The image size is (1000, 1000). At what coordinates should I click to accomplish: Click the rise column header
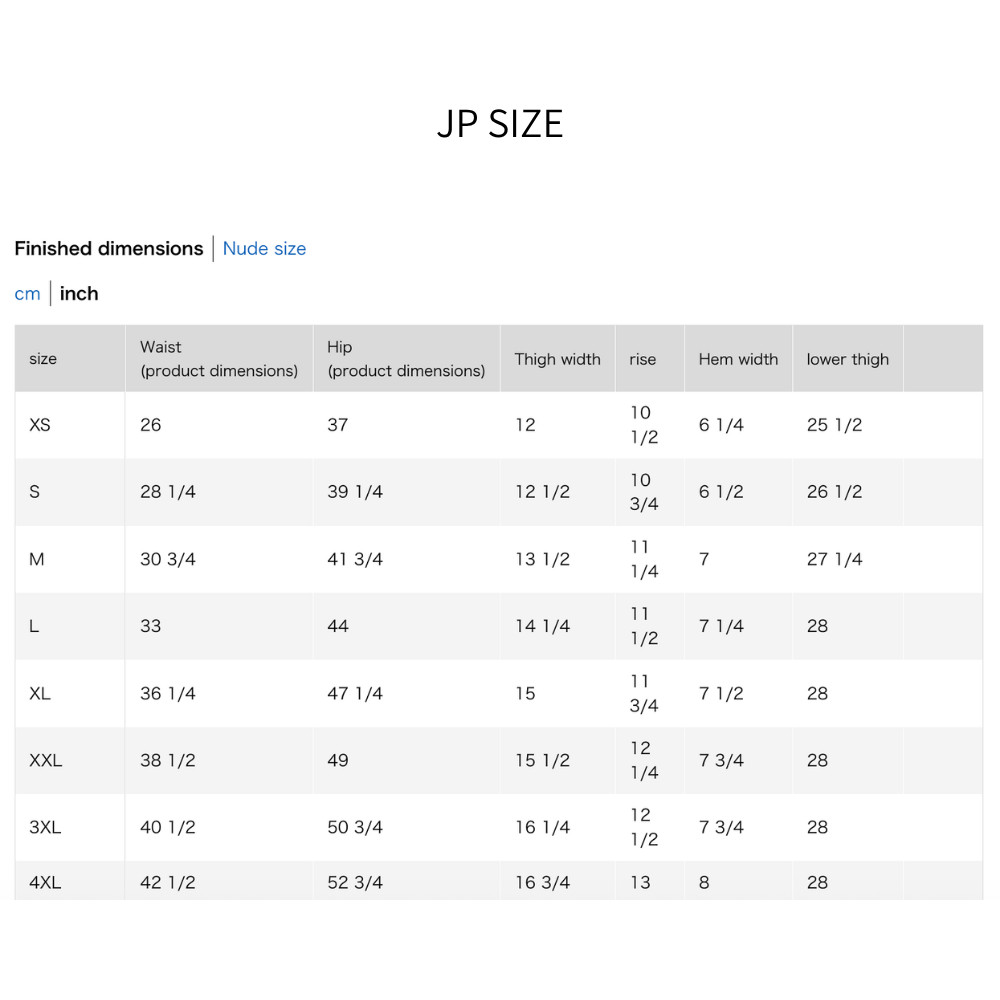(642, 360)
